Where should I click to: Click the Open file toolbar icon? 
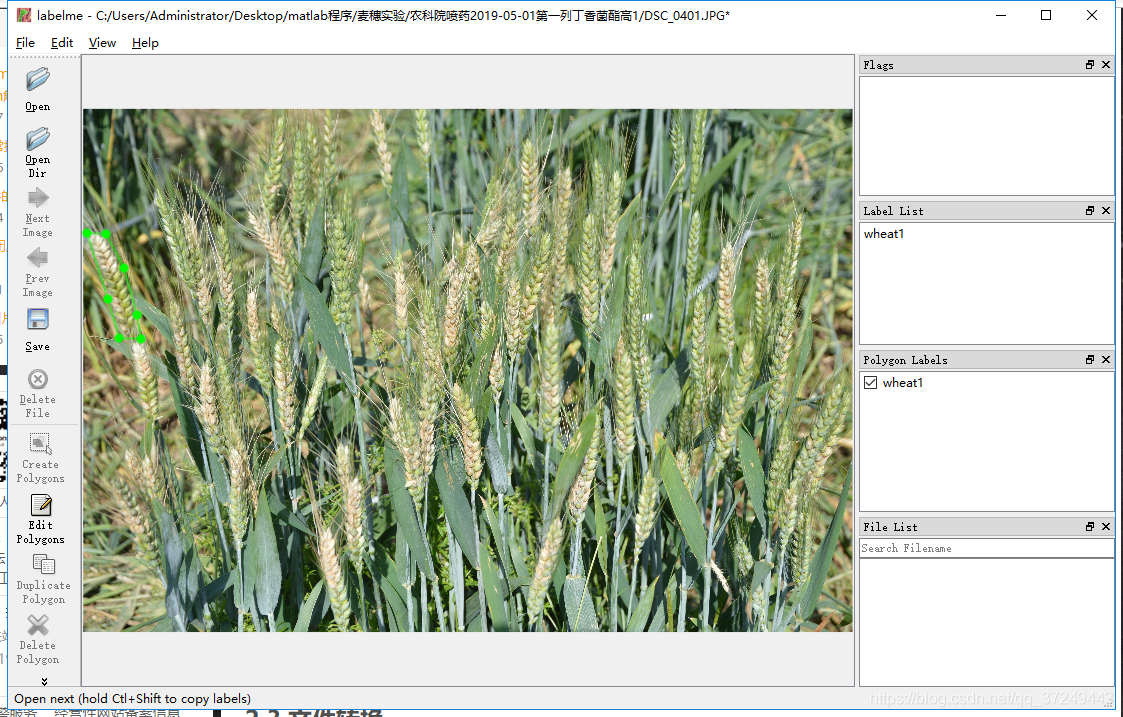coord(38,80)
